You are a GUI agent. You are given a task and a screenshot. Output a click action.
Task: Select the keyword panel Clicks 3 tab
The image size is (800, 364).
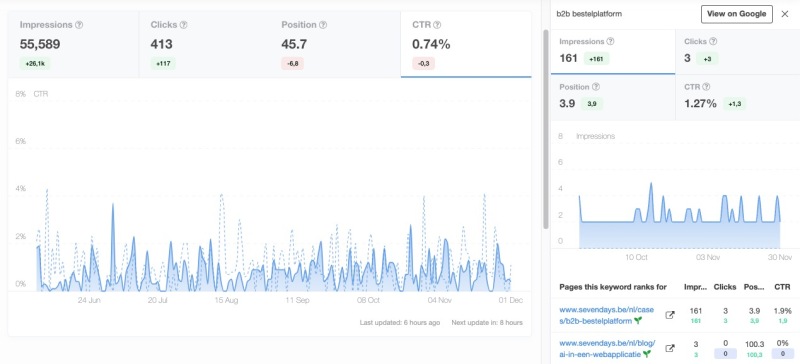(738, 52)
